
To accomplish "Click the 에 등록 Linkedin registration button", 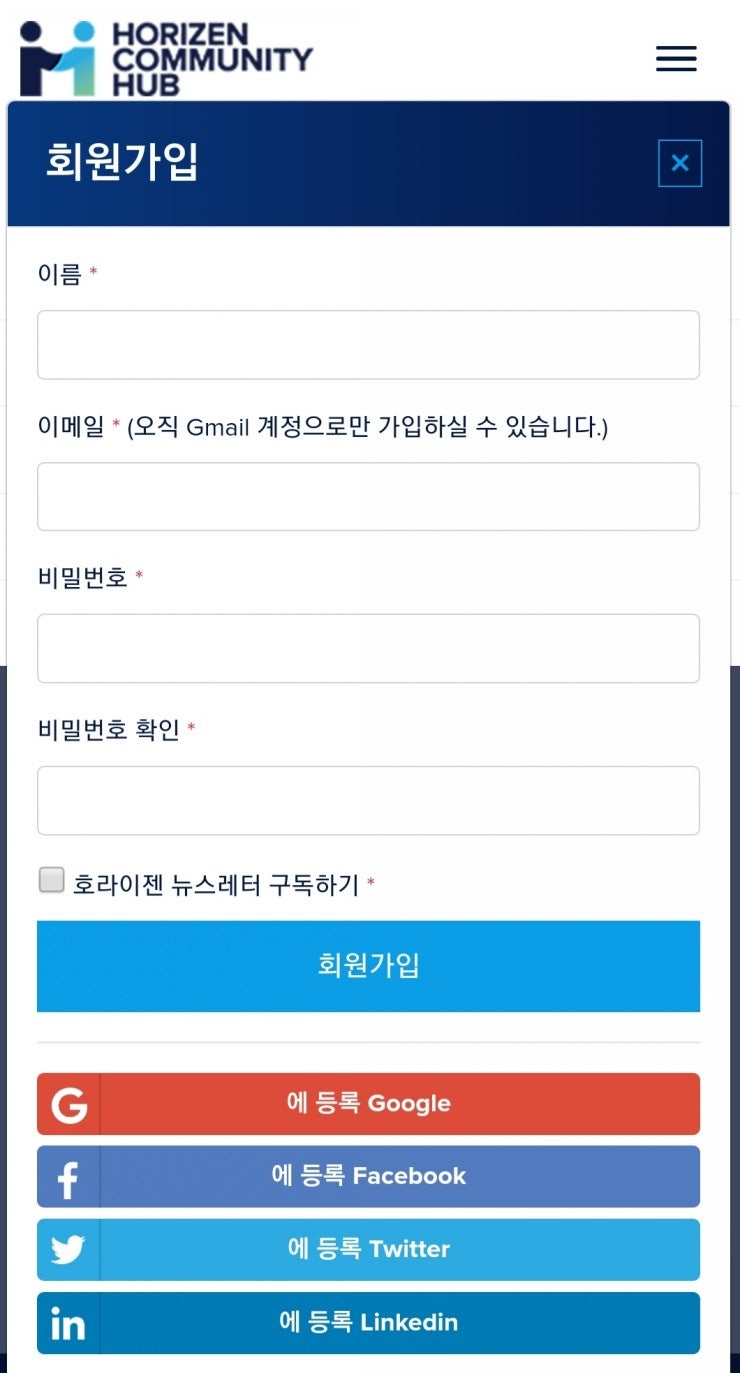I will pos(368,1322).
